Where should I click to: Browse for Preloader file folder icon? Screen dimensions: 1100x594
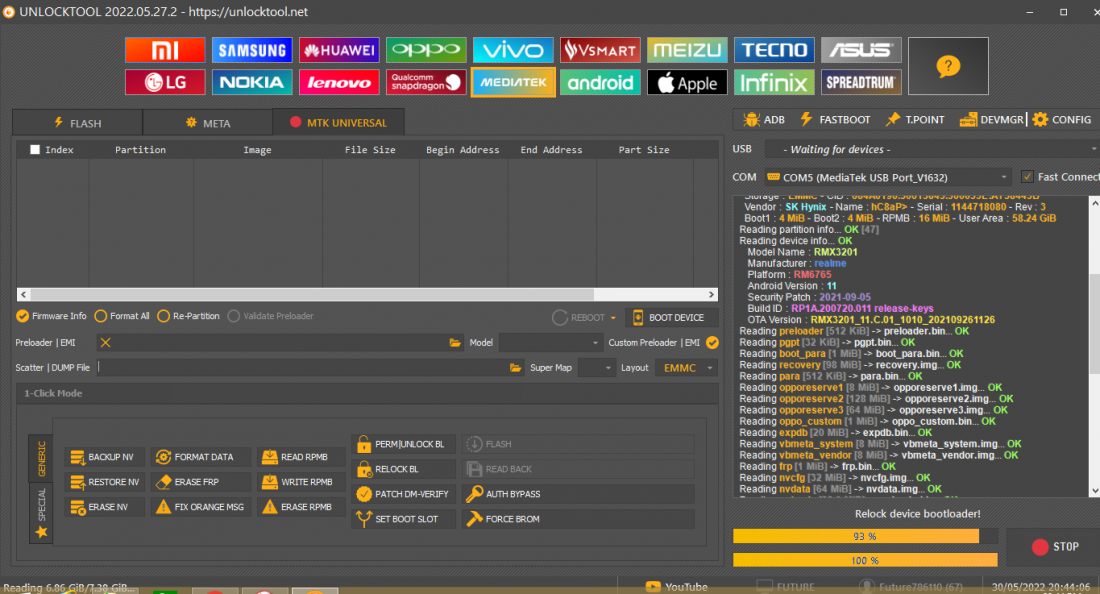pos(455,343)
